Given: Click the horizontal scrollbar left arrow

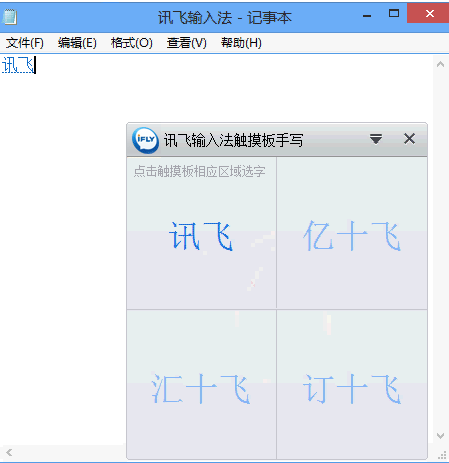Looking at the screenshot, I should (x=9, y=452).
